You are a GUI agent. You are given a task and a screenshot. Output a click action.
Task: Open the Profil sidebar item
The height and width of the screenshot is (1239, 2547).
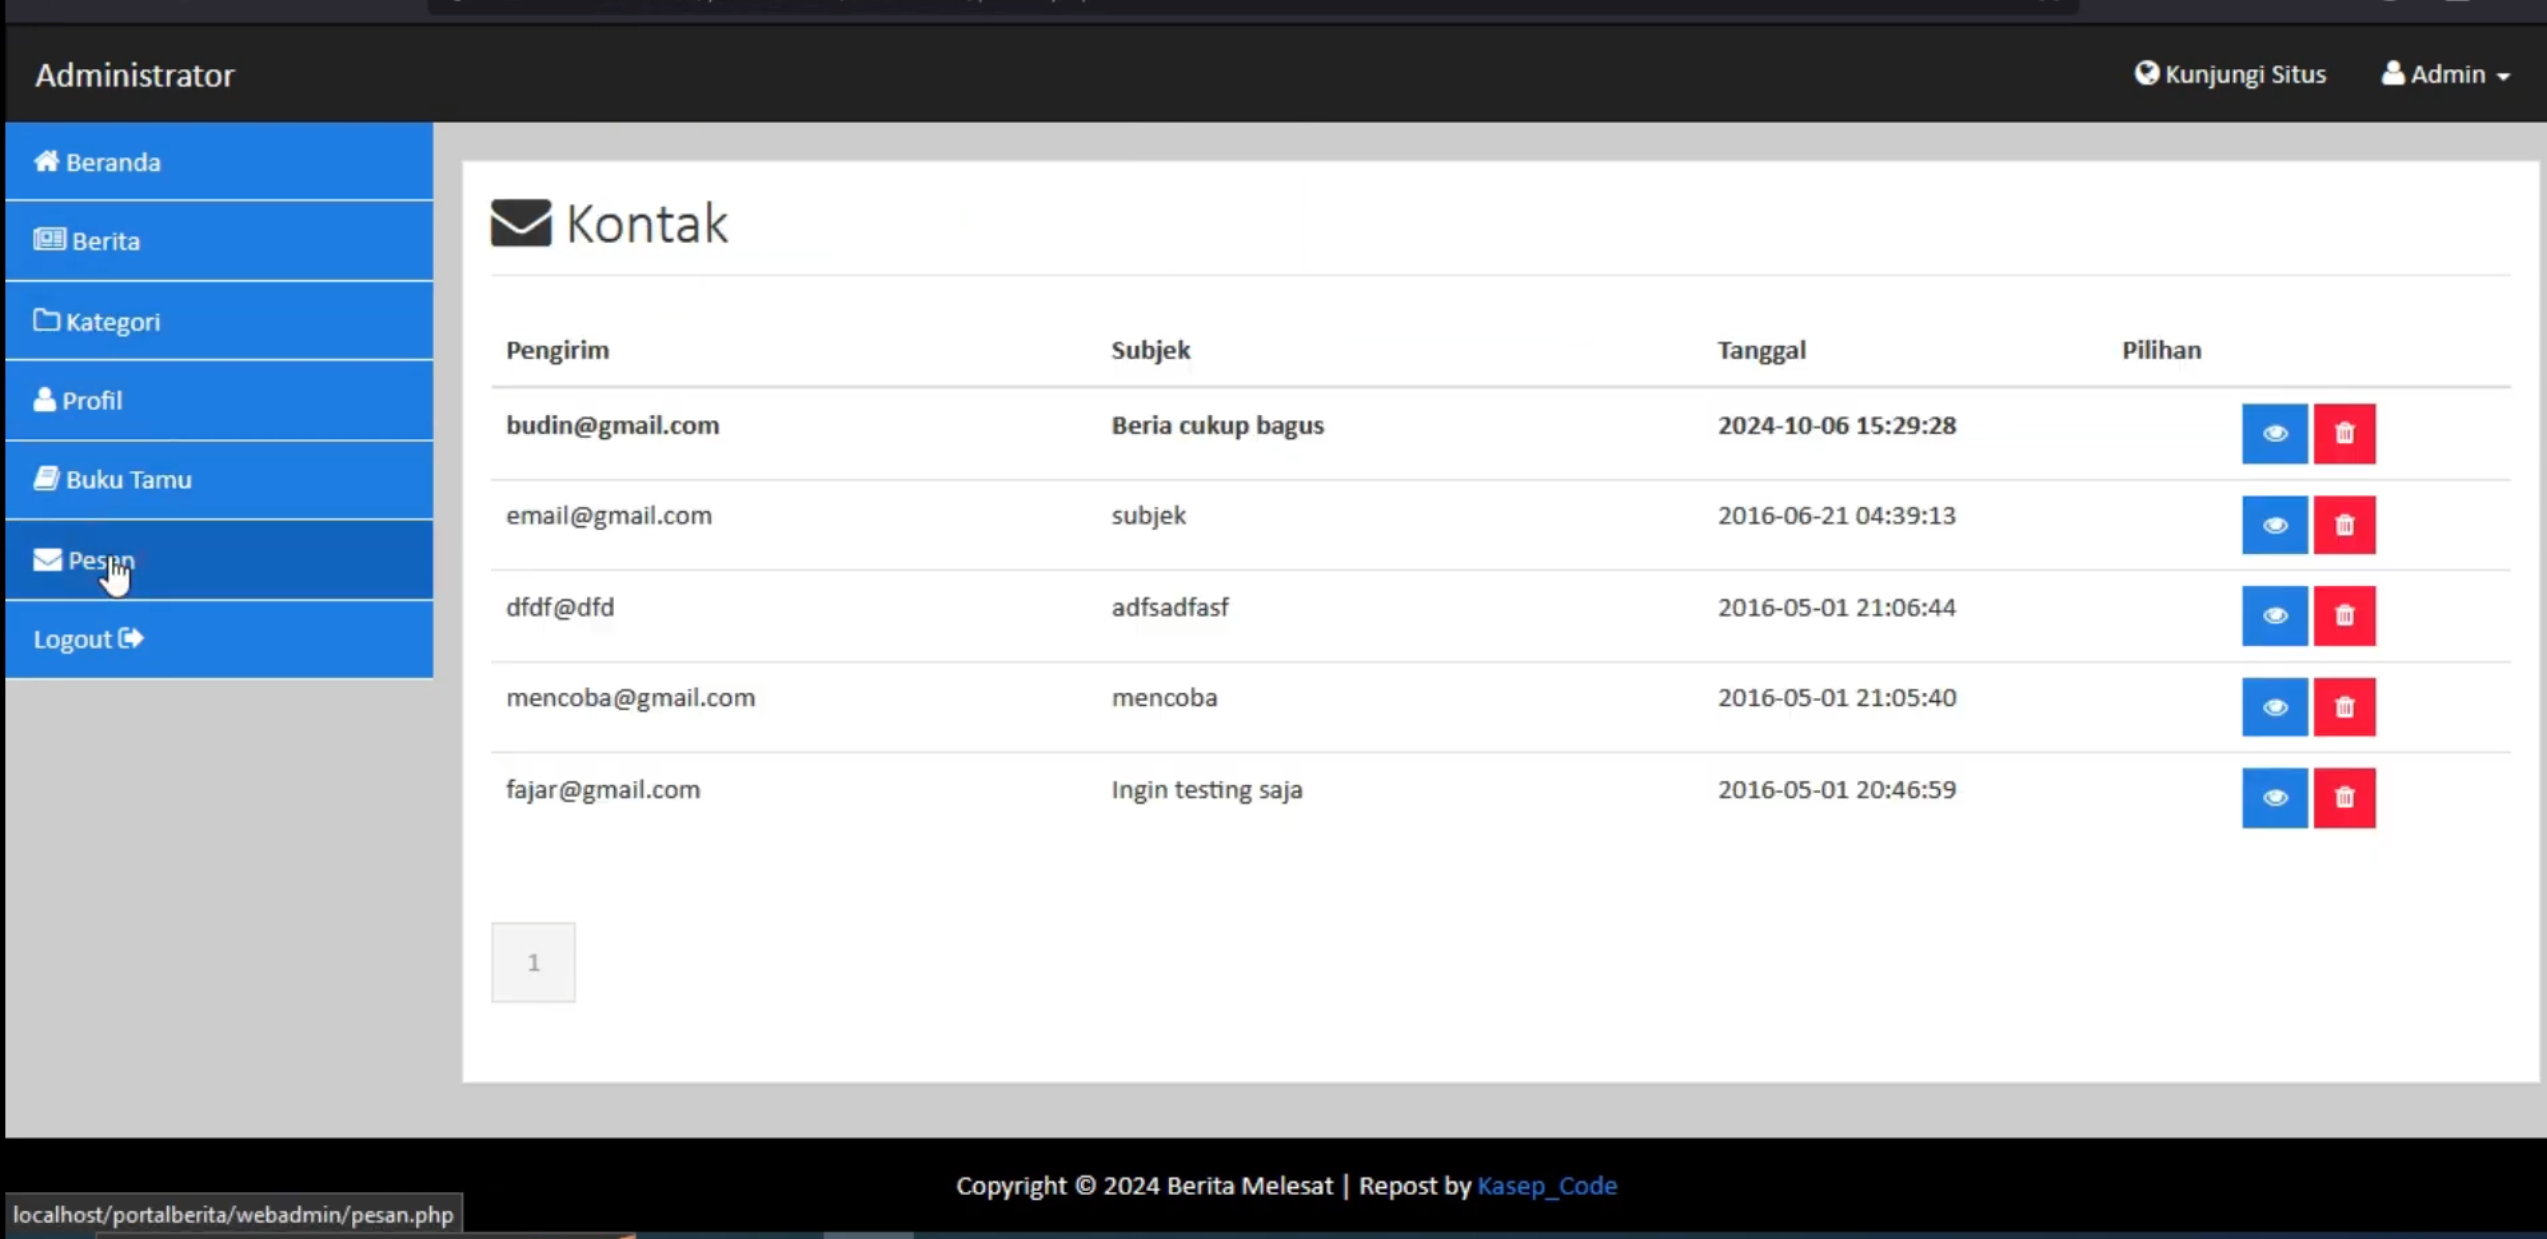(x=219, y=400)
